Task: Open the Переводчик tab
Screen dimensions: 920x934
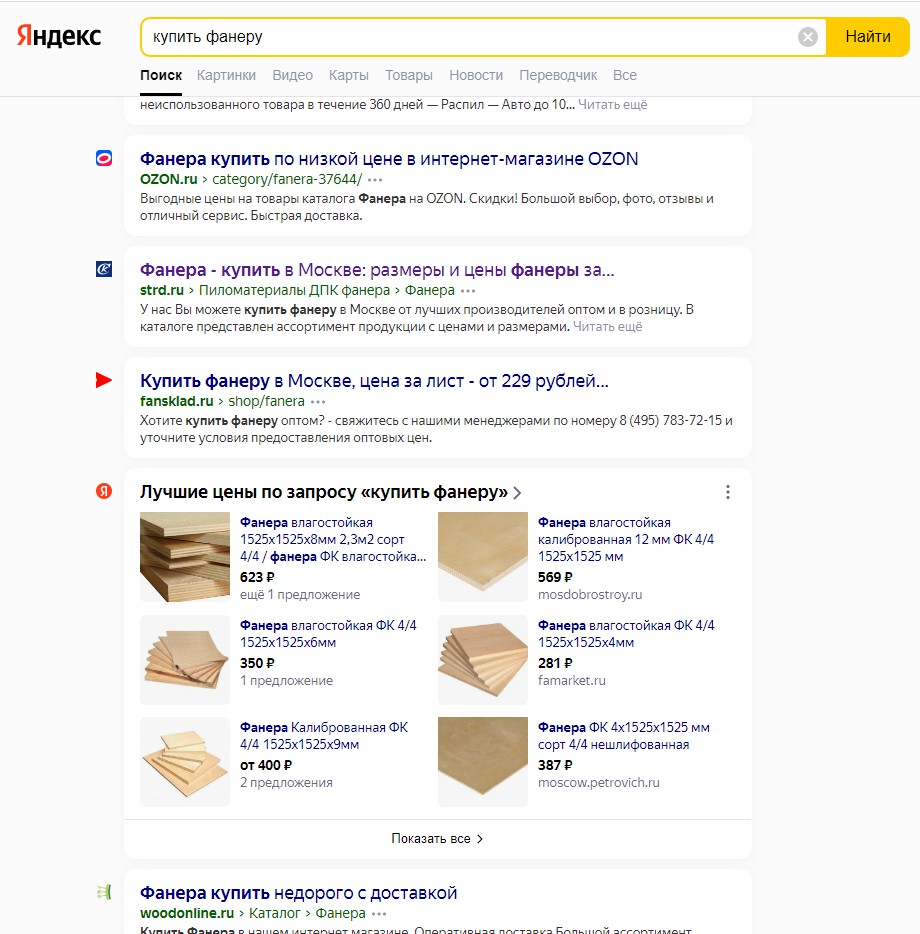Action: pyautogui.click(x=558, y=76)
